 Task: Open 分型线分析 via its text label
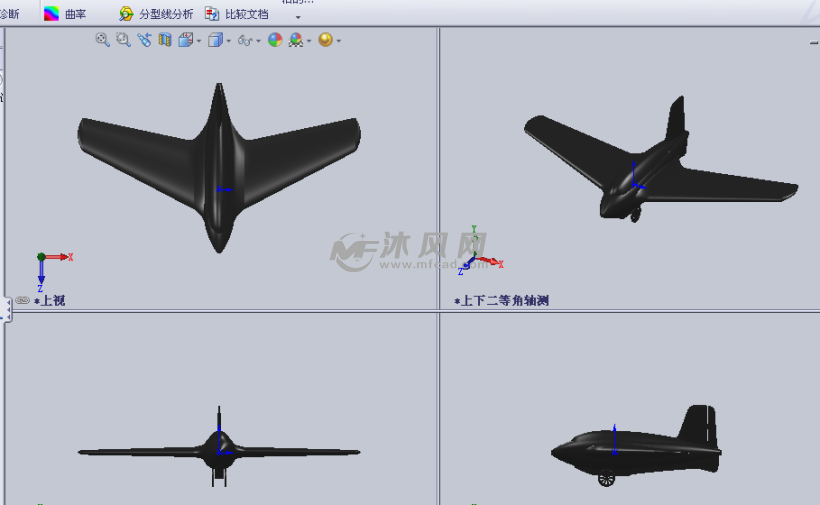coord(166,14)
